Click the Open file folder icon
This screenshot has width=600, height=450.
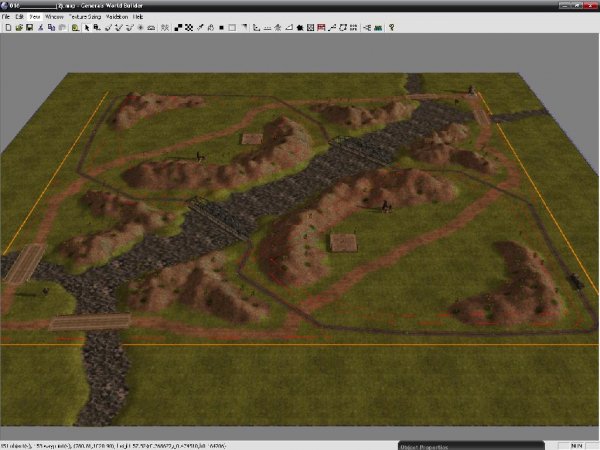[19, 27]
